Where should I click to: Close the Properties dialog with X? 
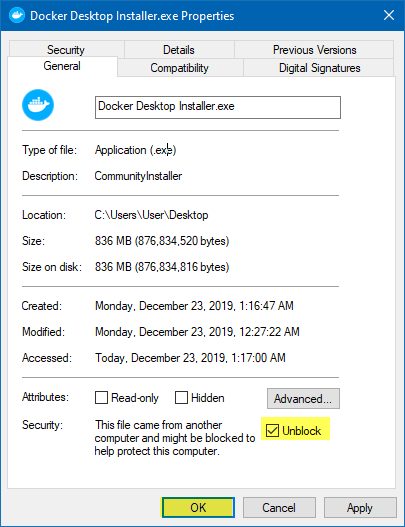389,15
